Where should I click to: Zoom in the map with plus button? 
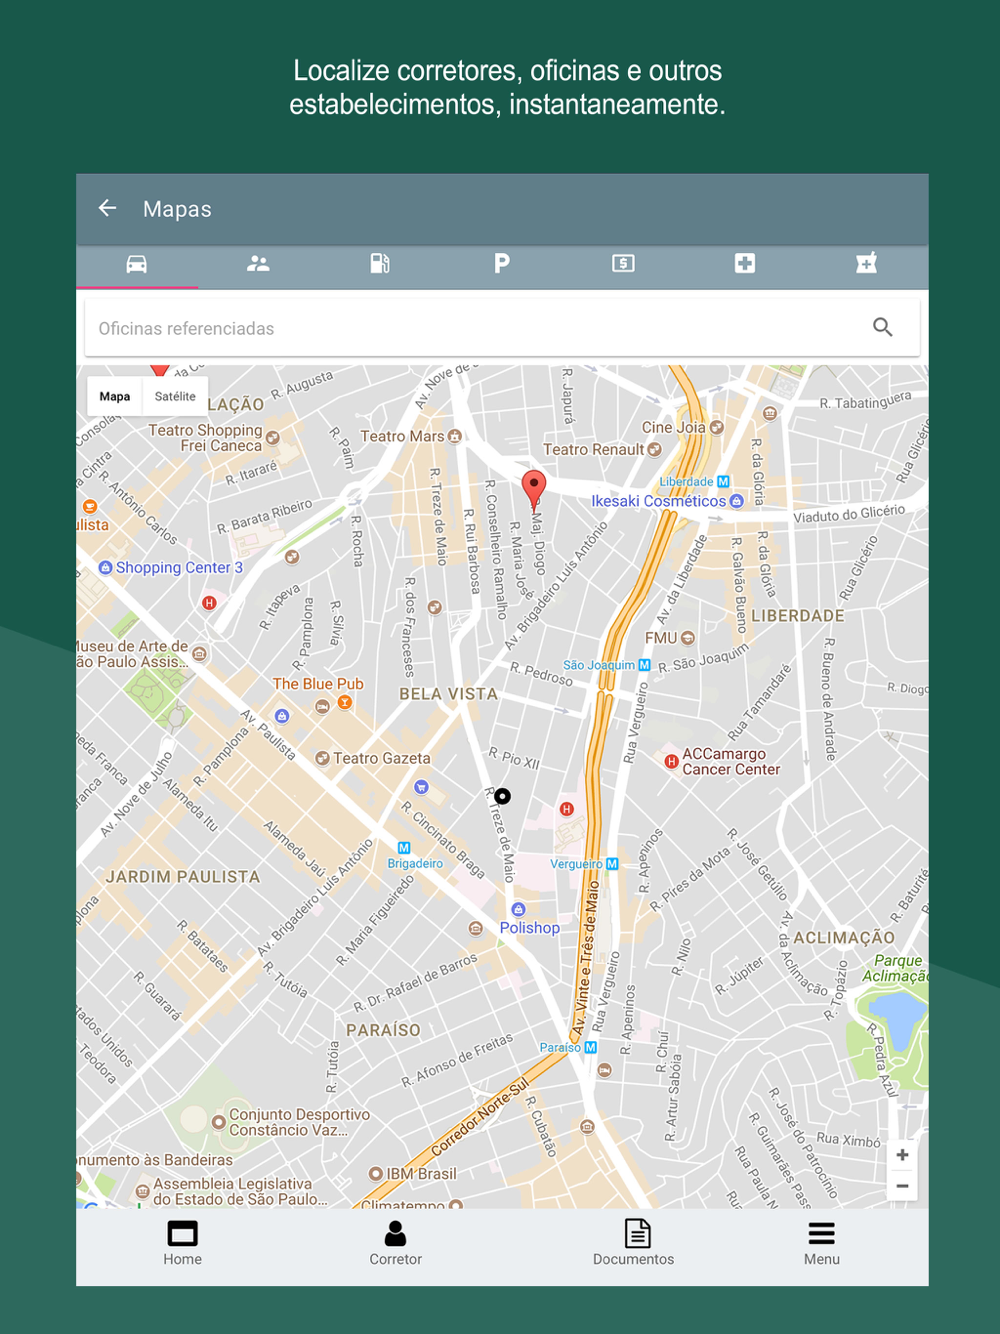pyautogui.click(x=902, y=1155)
